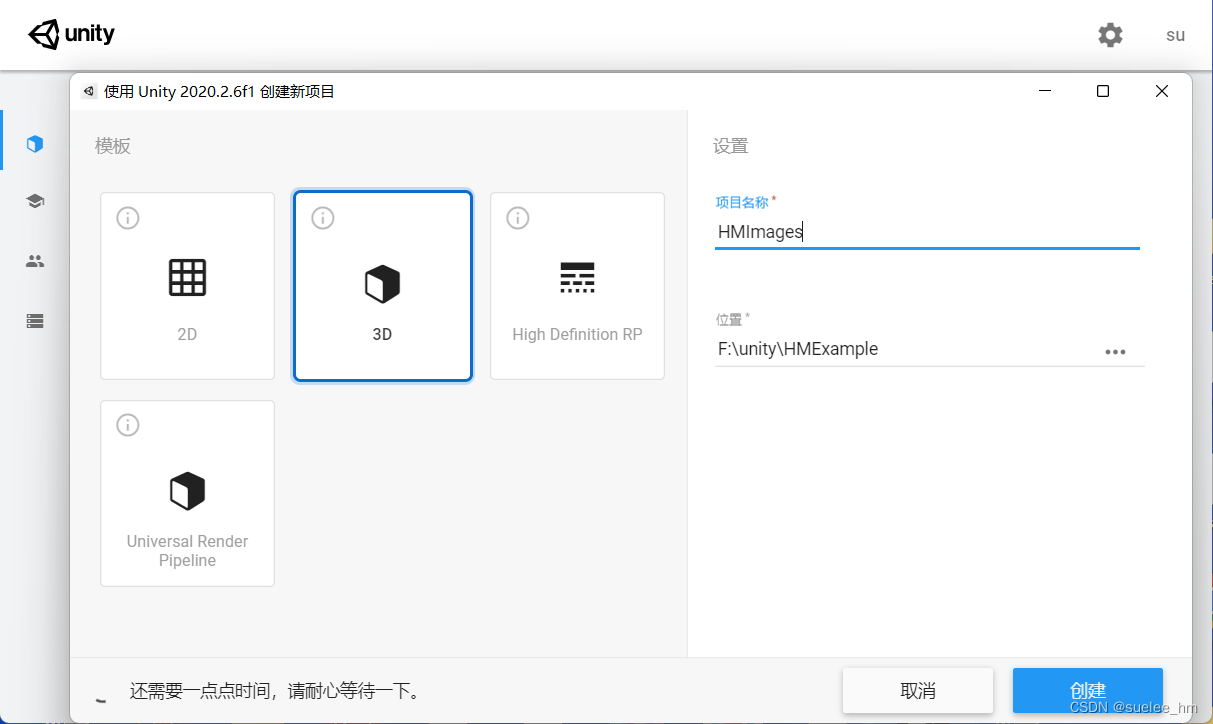Go to the Learn section icon

35,200
